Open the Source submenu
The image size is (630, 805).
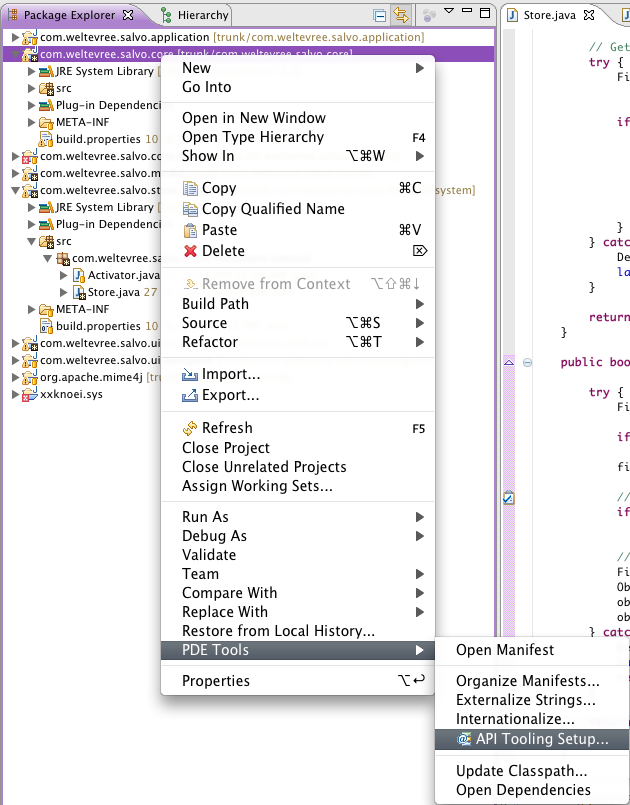click(298, 323)
